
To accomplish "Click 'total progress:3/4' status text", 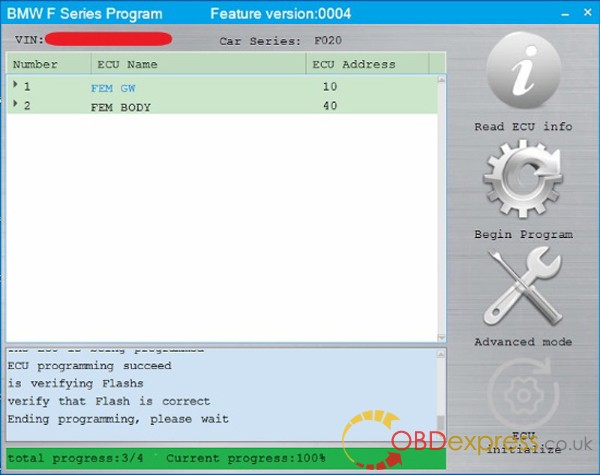I will pyautogui.click(x=76, y=458).
